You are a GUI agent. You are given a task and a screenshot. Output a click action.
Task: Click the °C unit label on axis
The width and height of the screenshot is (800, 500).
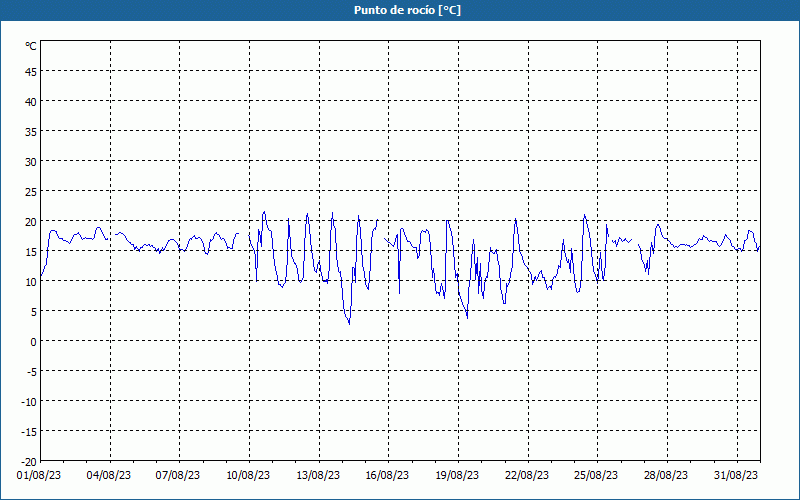point(31,46)
